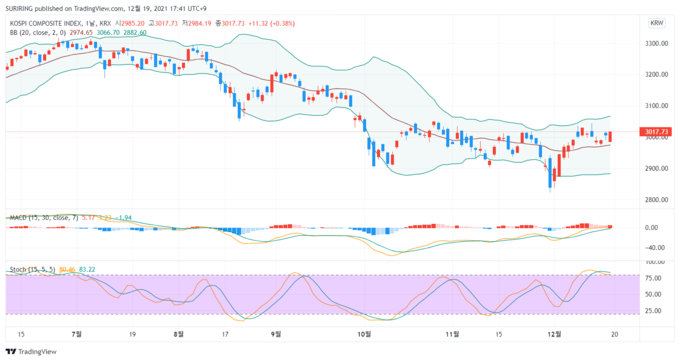Click the 17 date label on time axis
Viewport: 680px width, 361px height.
coord(225,334)
